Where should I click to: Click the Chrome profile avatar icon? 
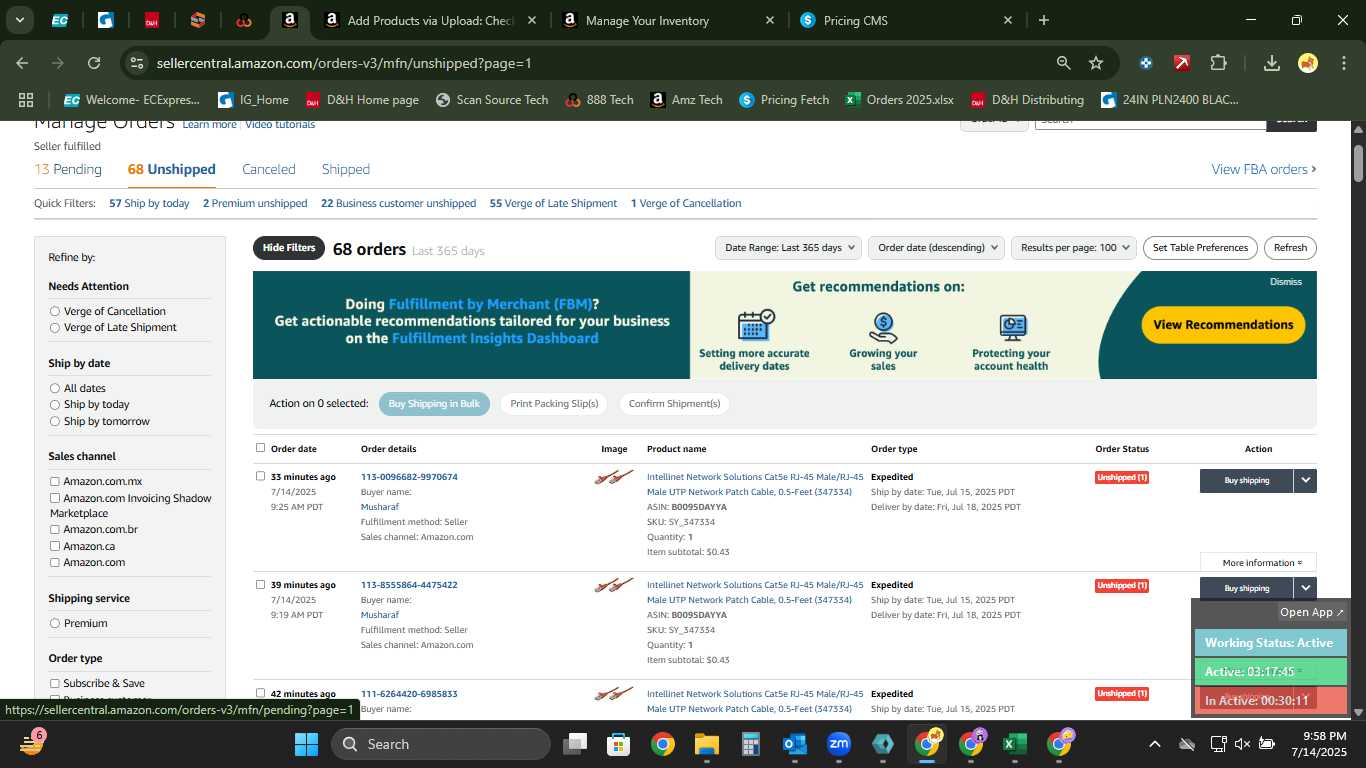[x=1308, y=63]
